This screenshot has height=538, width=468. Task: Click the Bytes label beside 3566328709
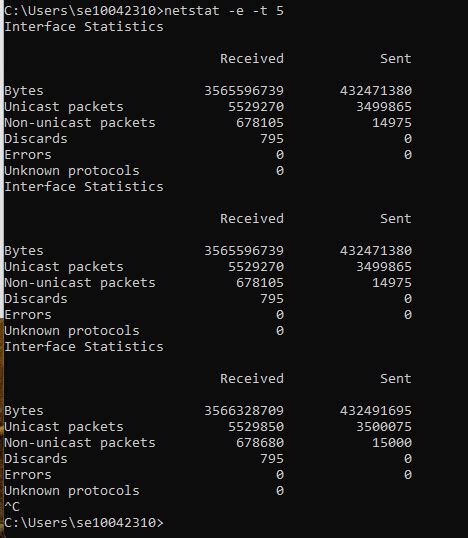click(x=24, y=411)
